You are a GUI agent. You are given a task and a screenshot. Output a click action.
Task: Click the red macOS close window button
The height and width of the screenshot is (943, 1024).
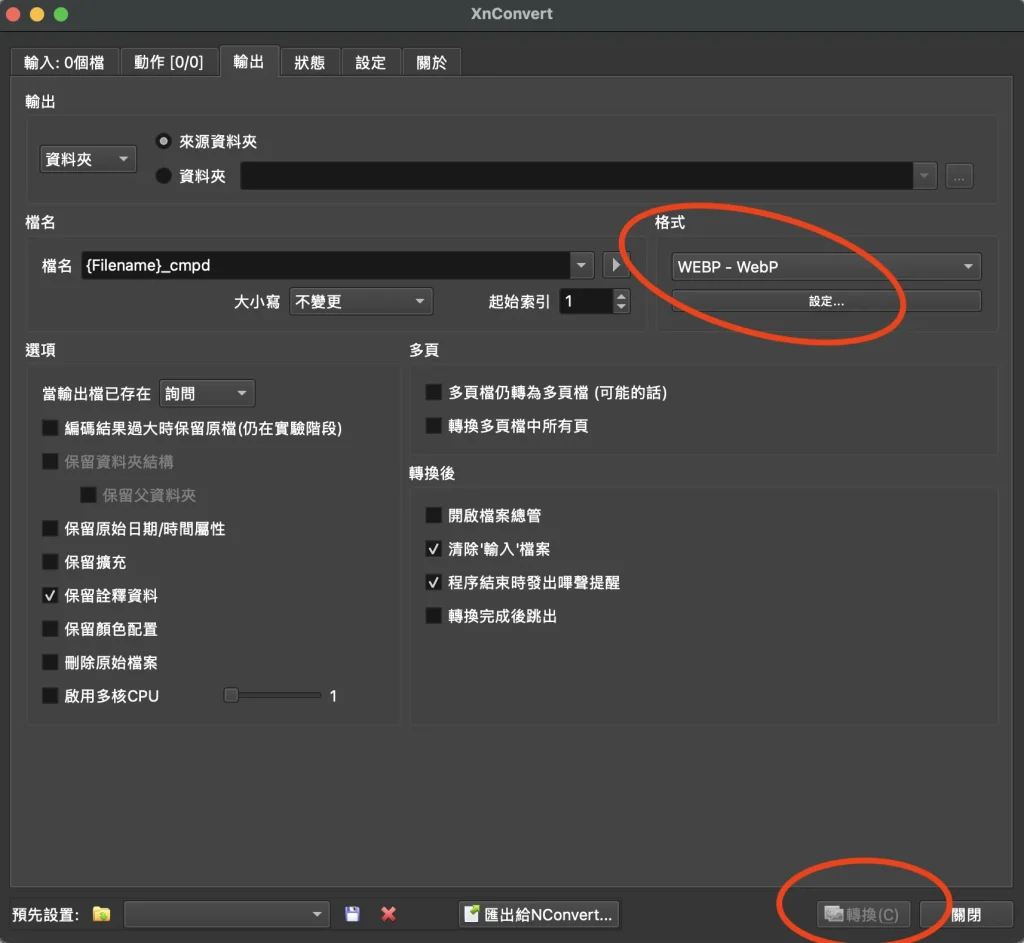(x=14, y=14)
